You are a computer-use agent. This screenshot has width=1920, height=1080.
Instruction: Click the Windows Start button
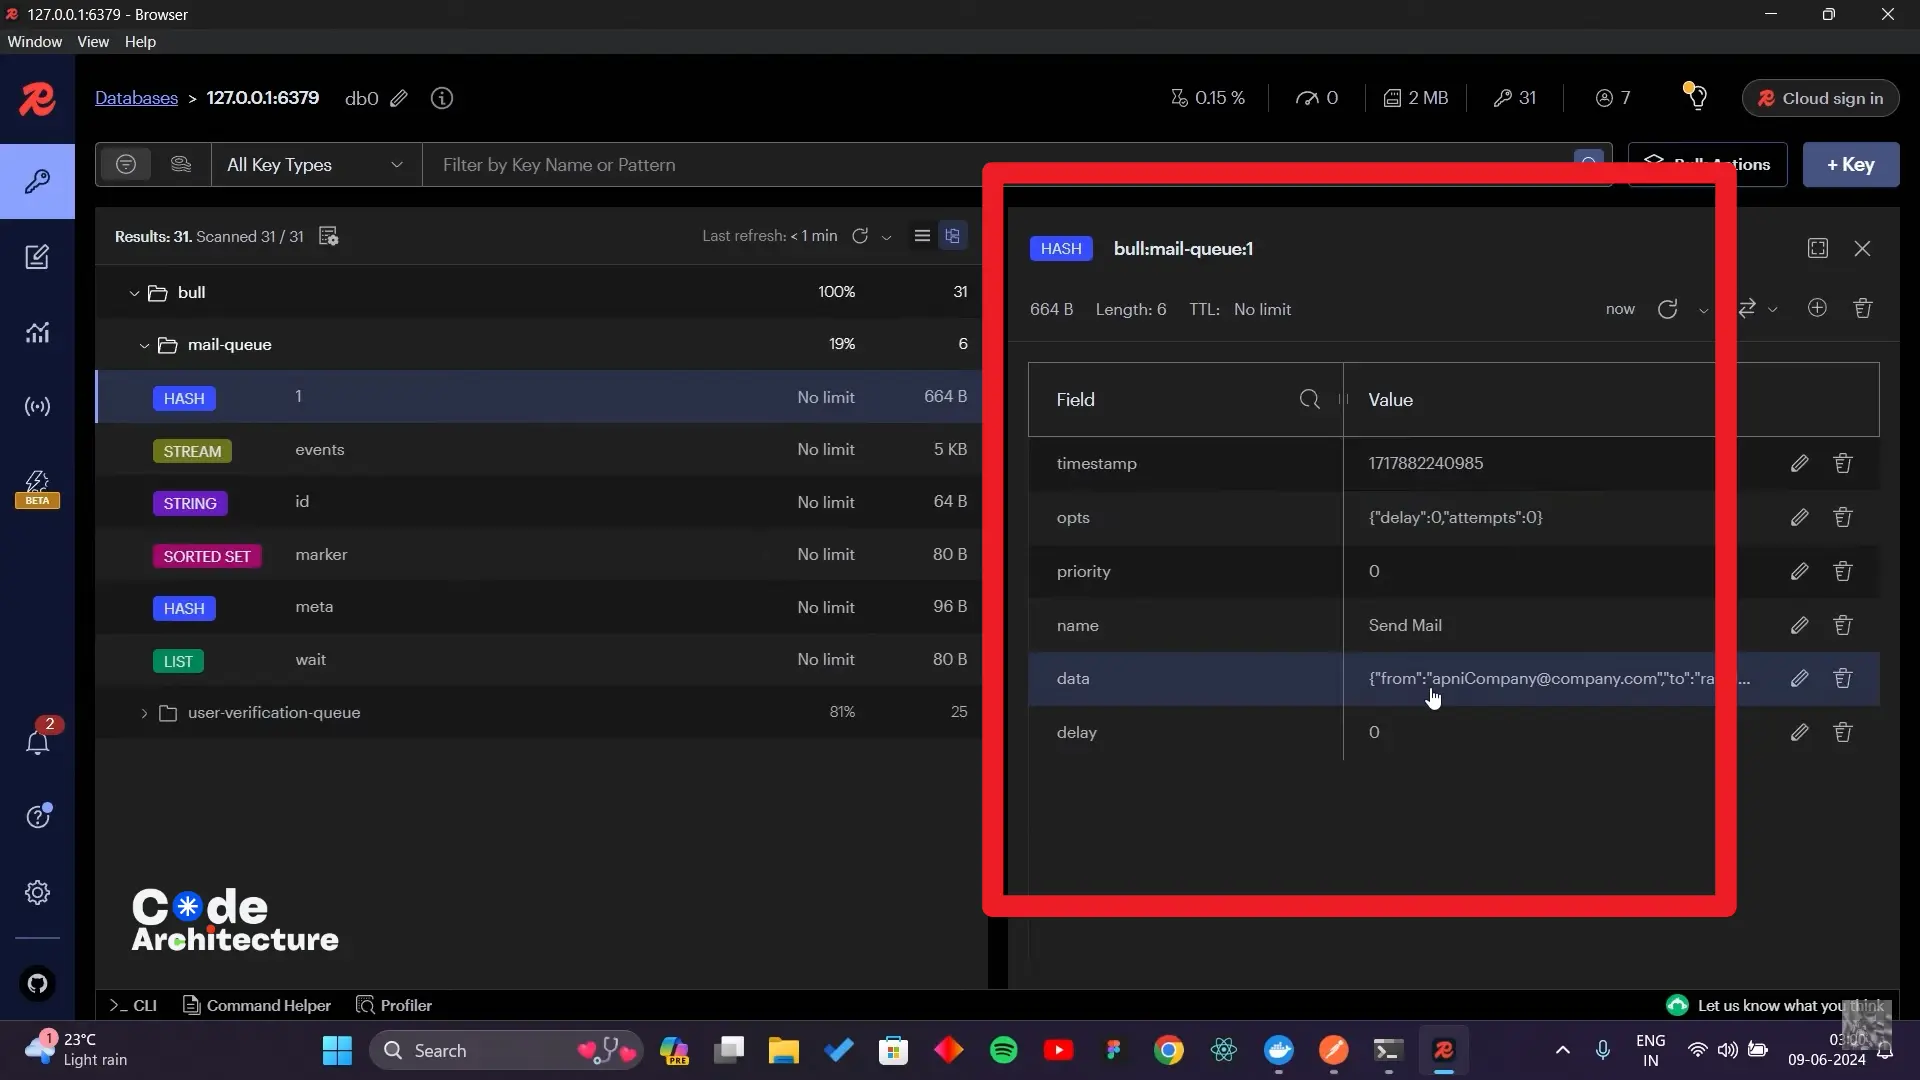(x=337, y=1050)
